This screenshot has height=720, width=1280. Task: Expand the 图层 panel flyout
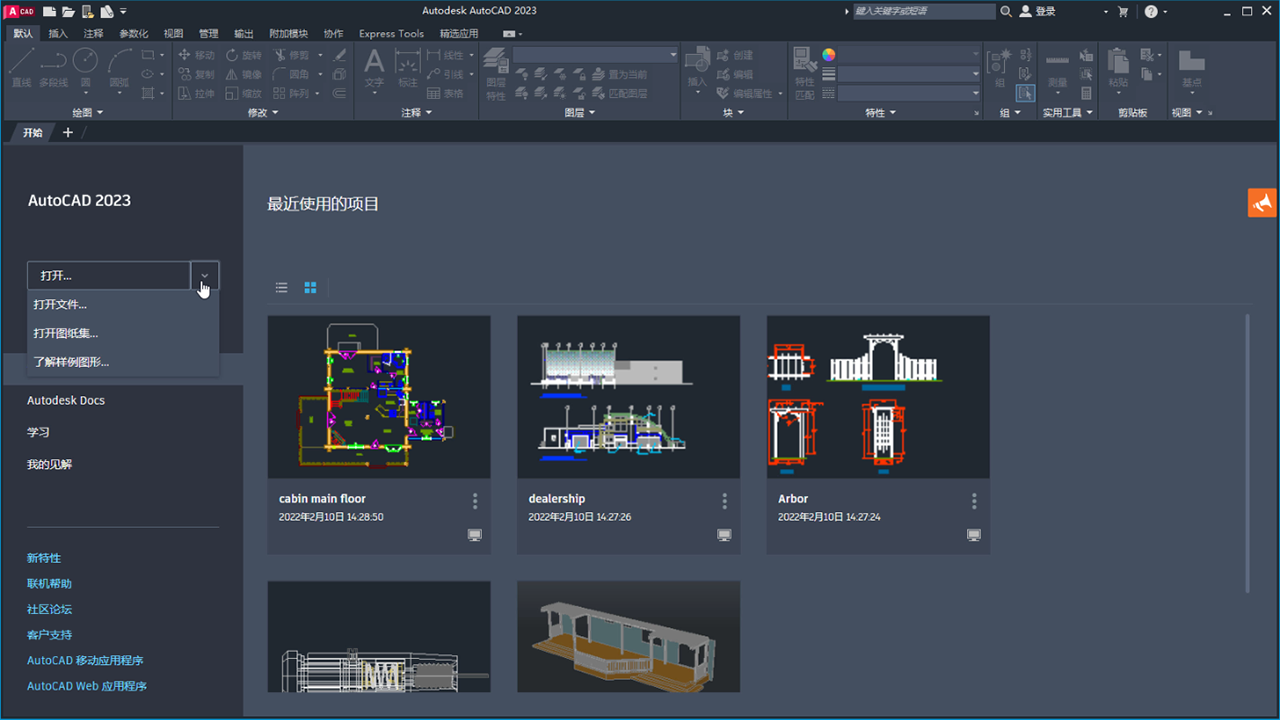click(x=580, y=113)
